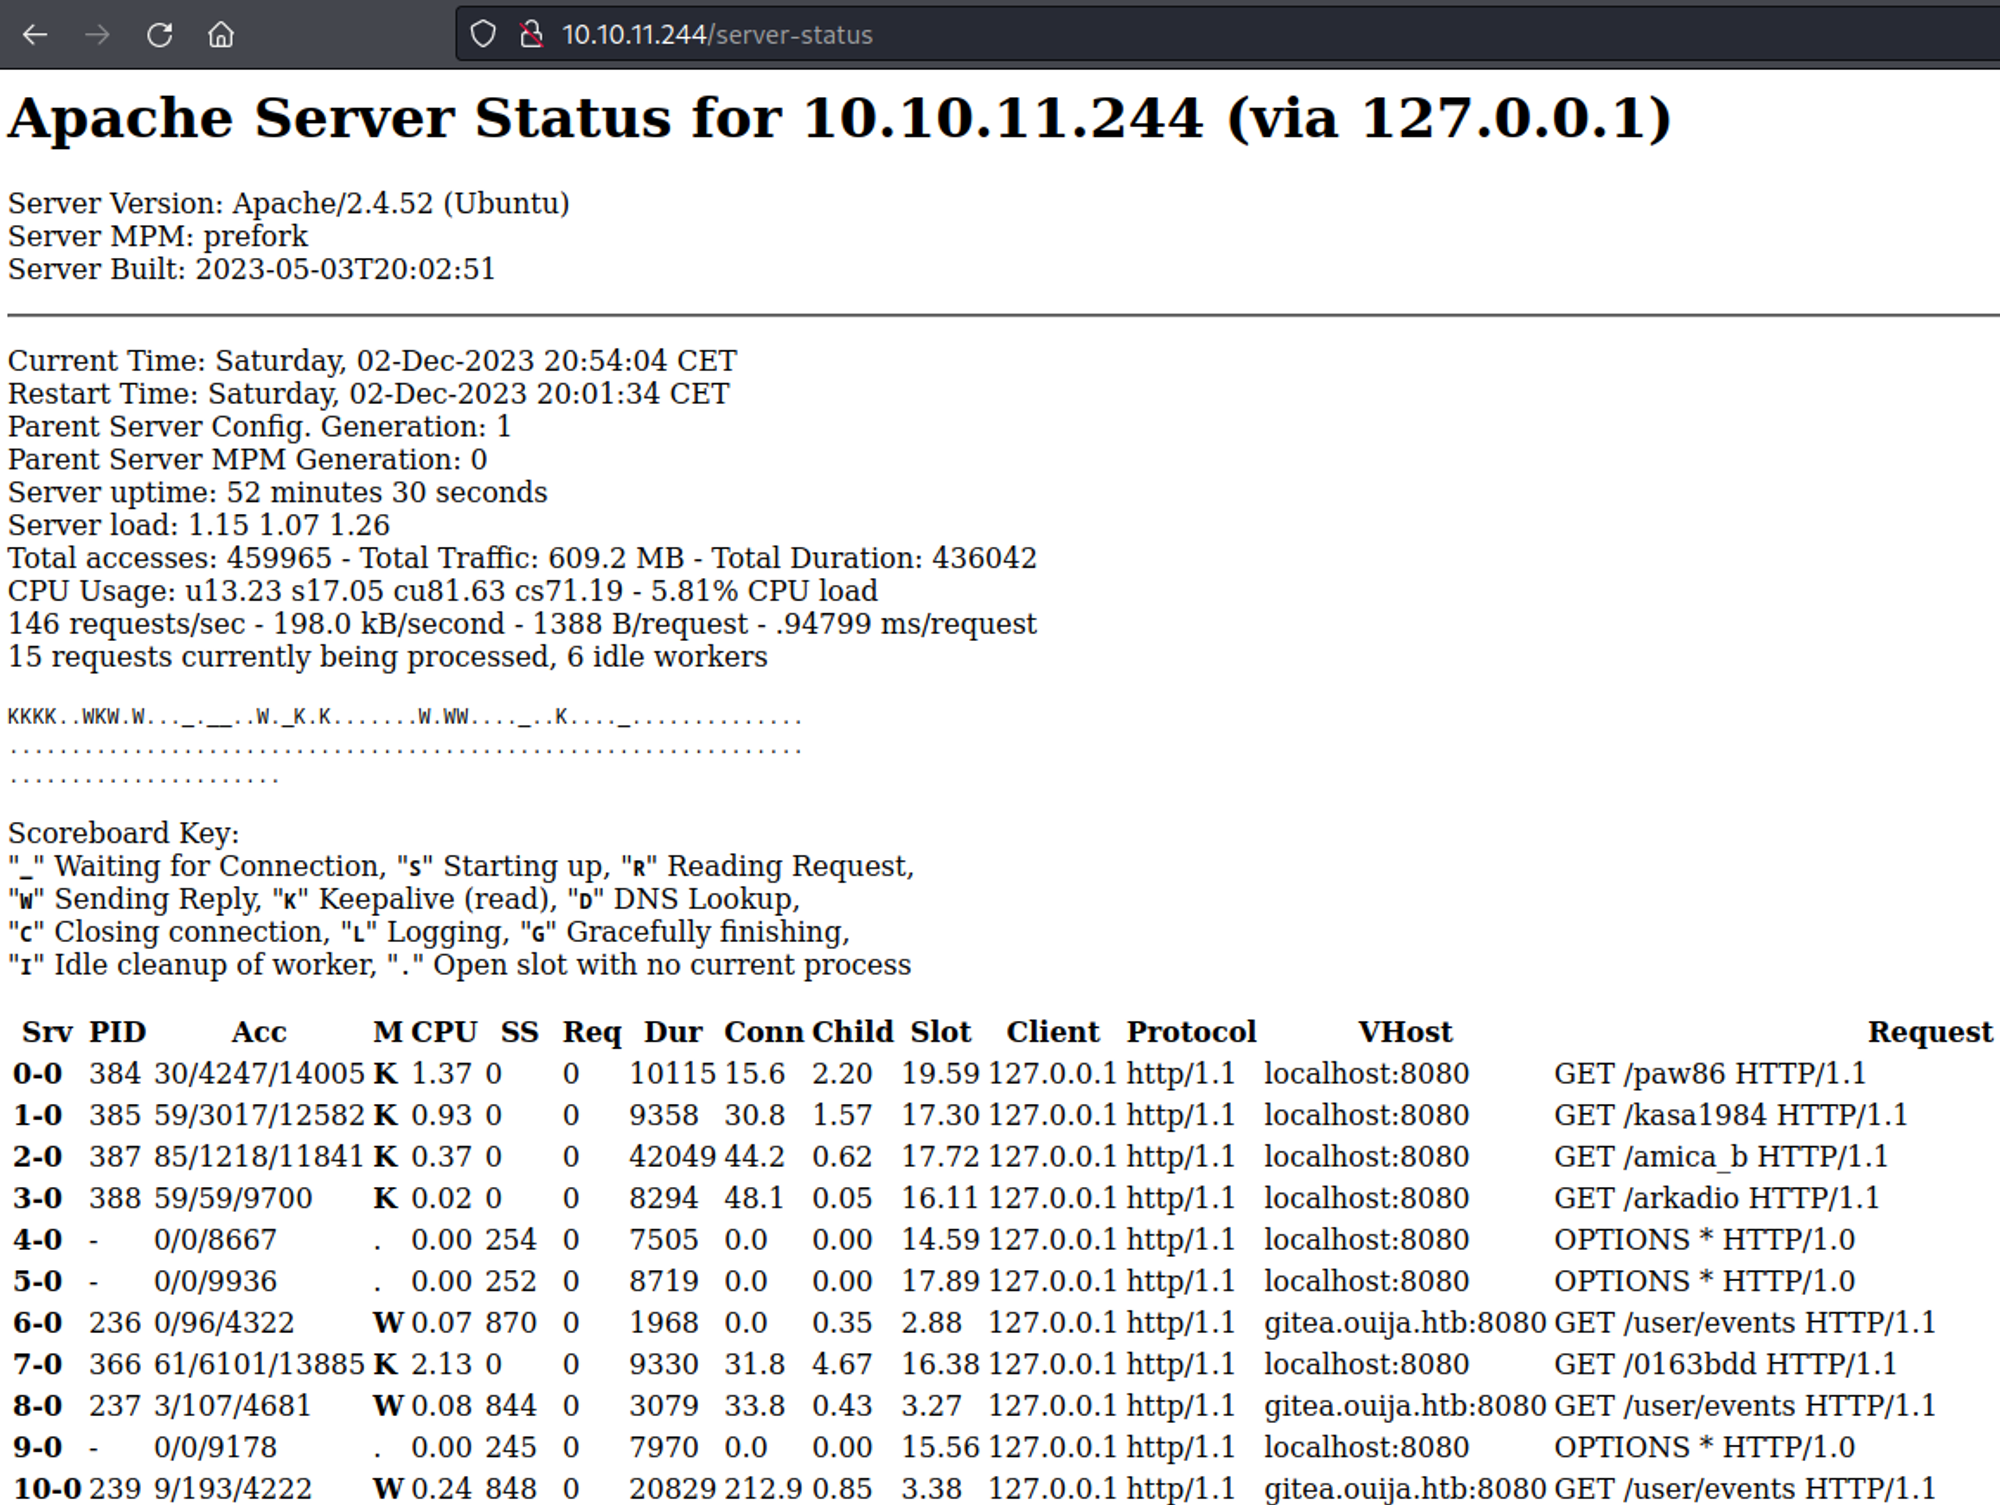The image size is (2000, 1505).
Task: Click the browser back arrow button
Action: [x=35, y=35]
